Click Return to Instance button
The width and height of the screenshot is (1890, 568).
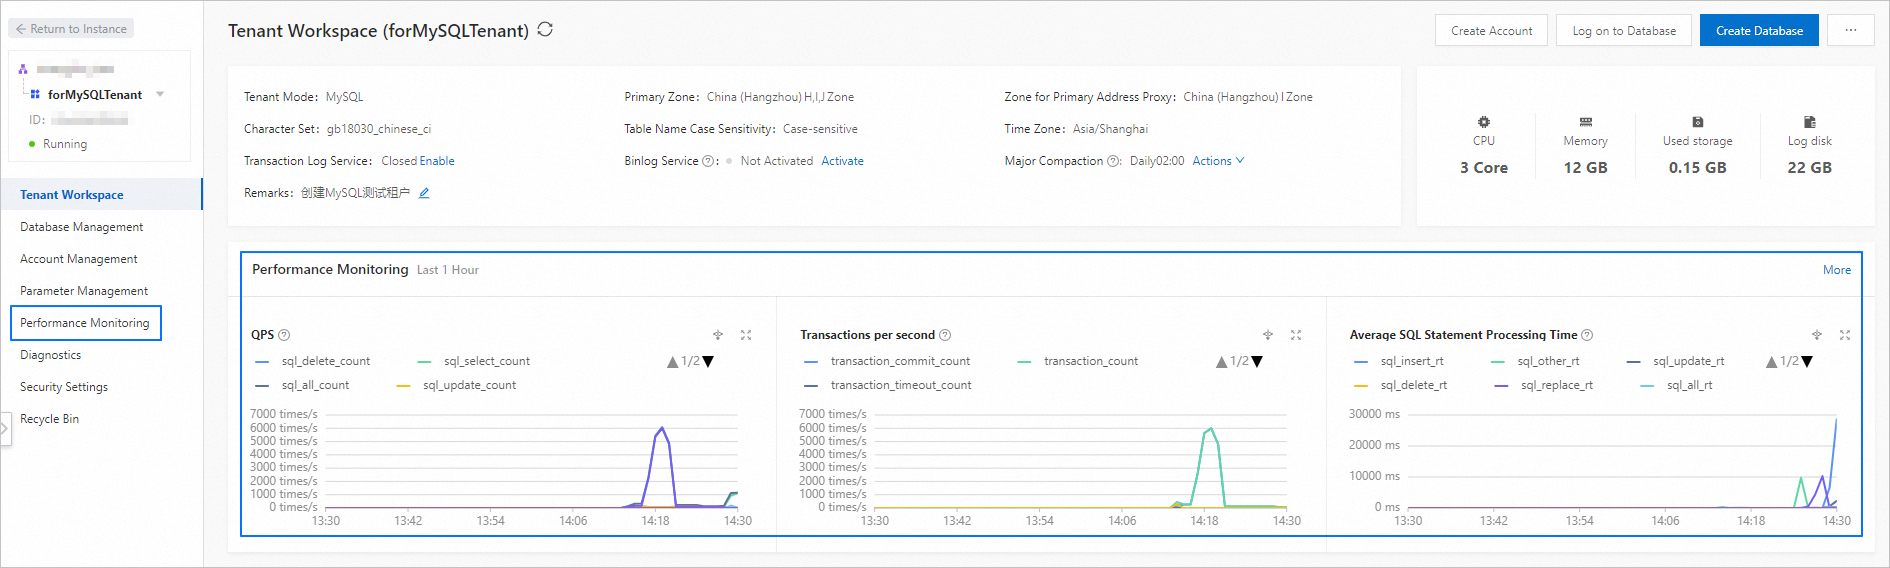[x=71, y=29]
